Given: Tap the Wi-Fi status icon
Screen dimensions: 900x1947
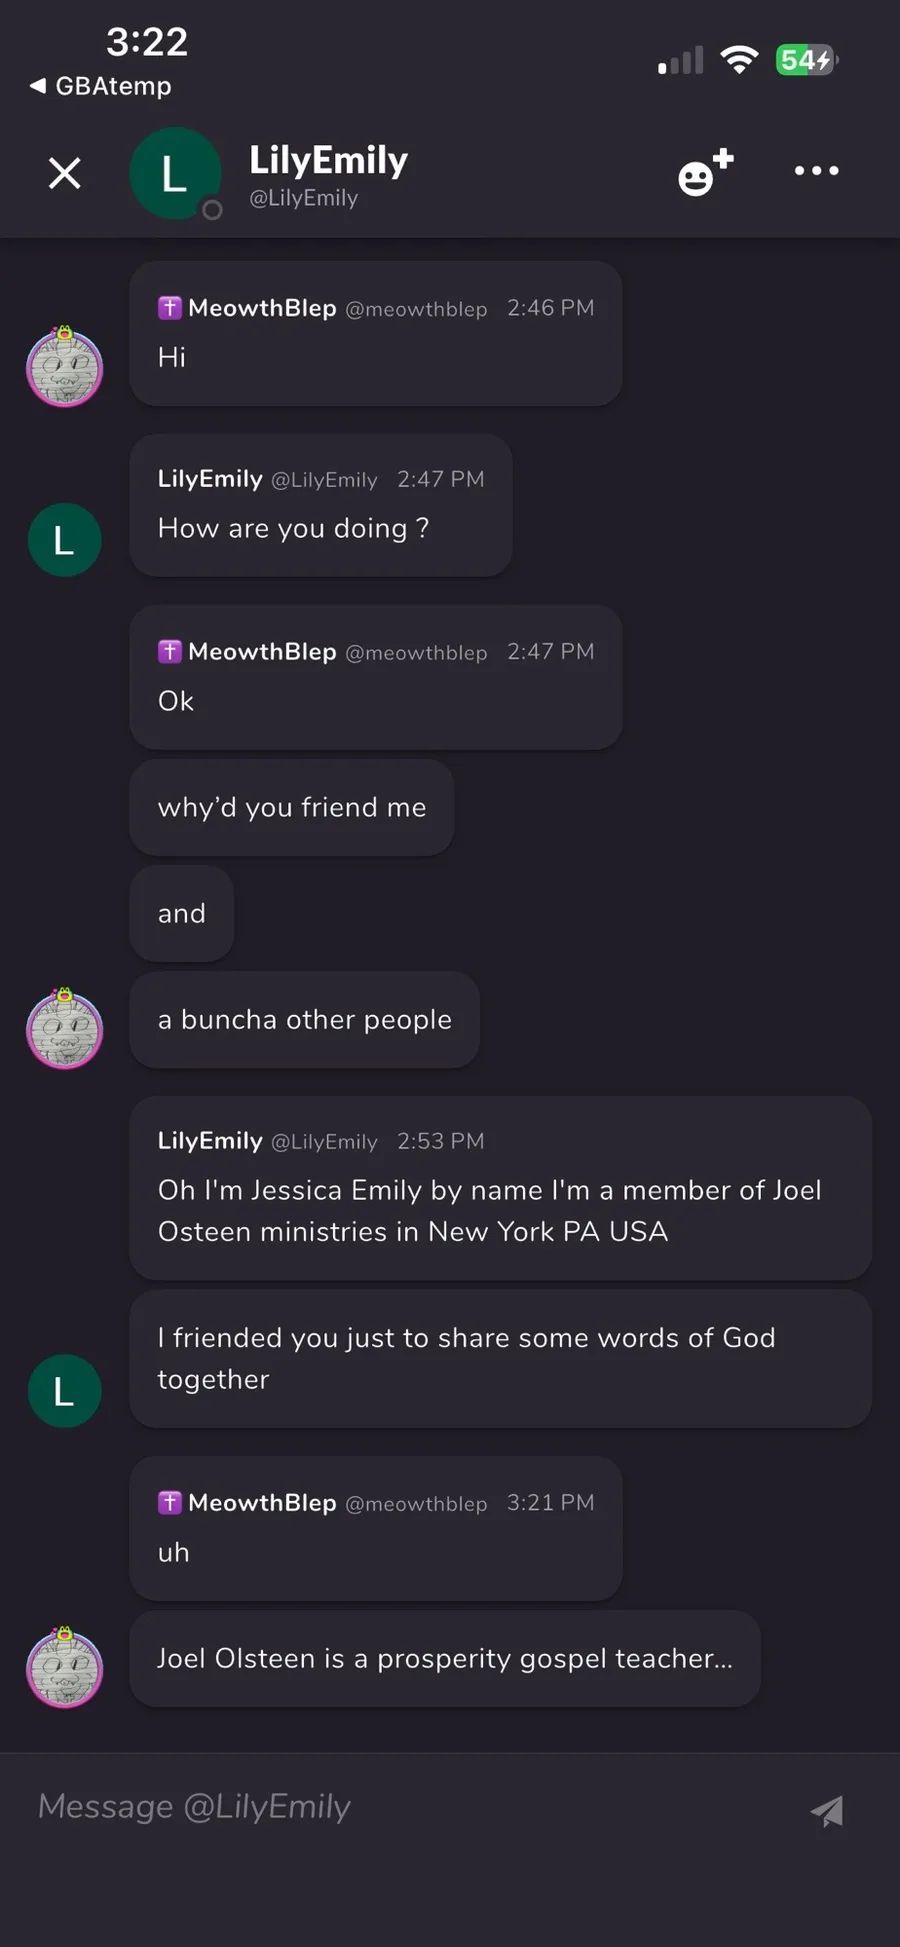Looking at the screenshot, I should coord(739,60).
